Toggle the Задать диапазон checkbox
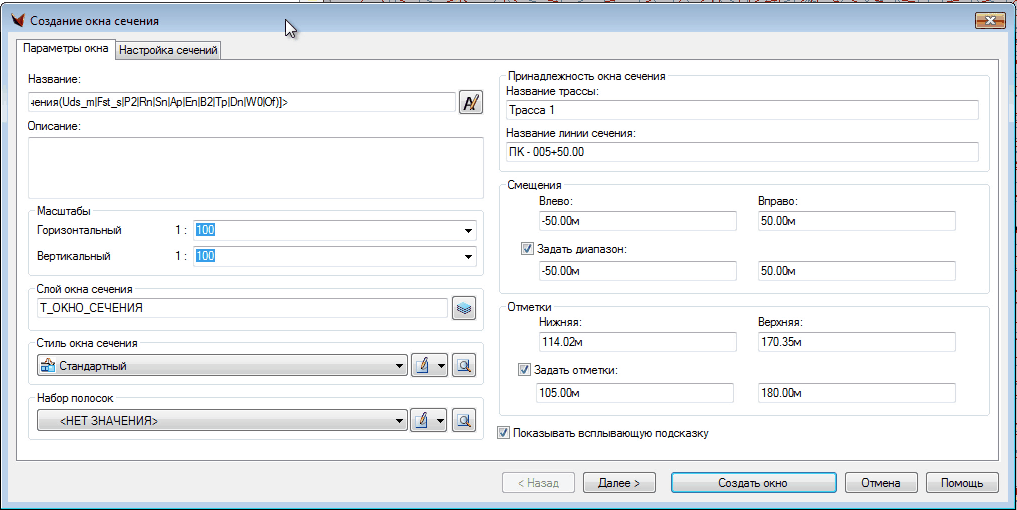The image size is (1017, 510). 528,249
